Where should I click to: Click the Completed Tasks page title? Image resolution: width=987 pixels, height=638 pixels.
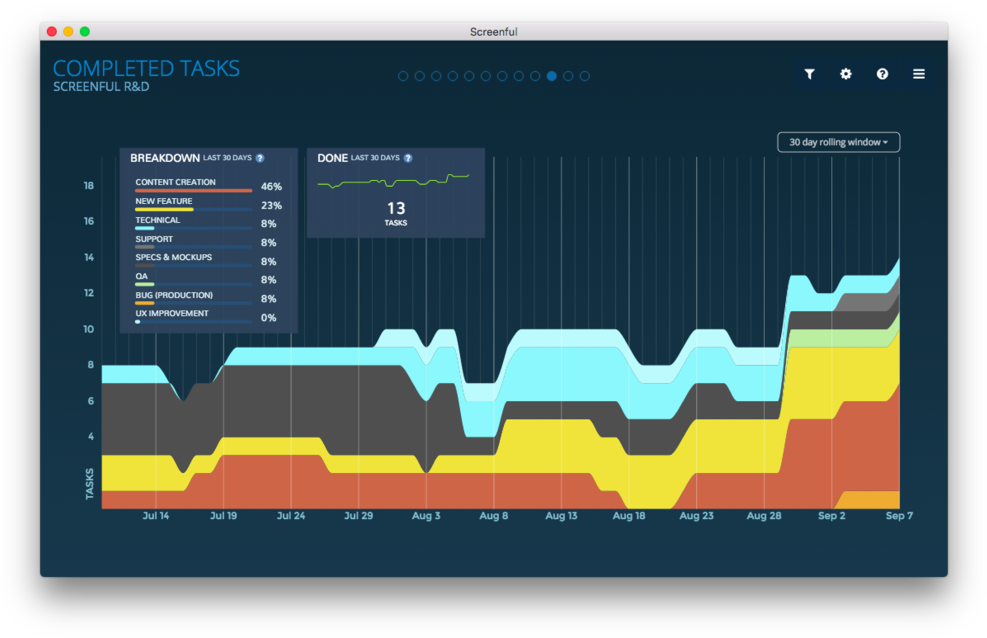146,68
